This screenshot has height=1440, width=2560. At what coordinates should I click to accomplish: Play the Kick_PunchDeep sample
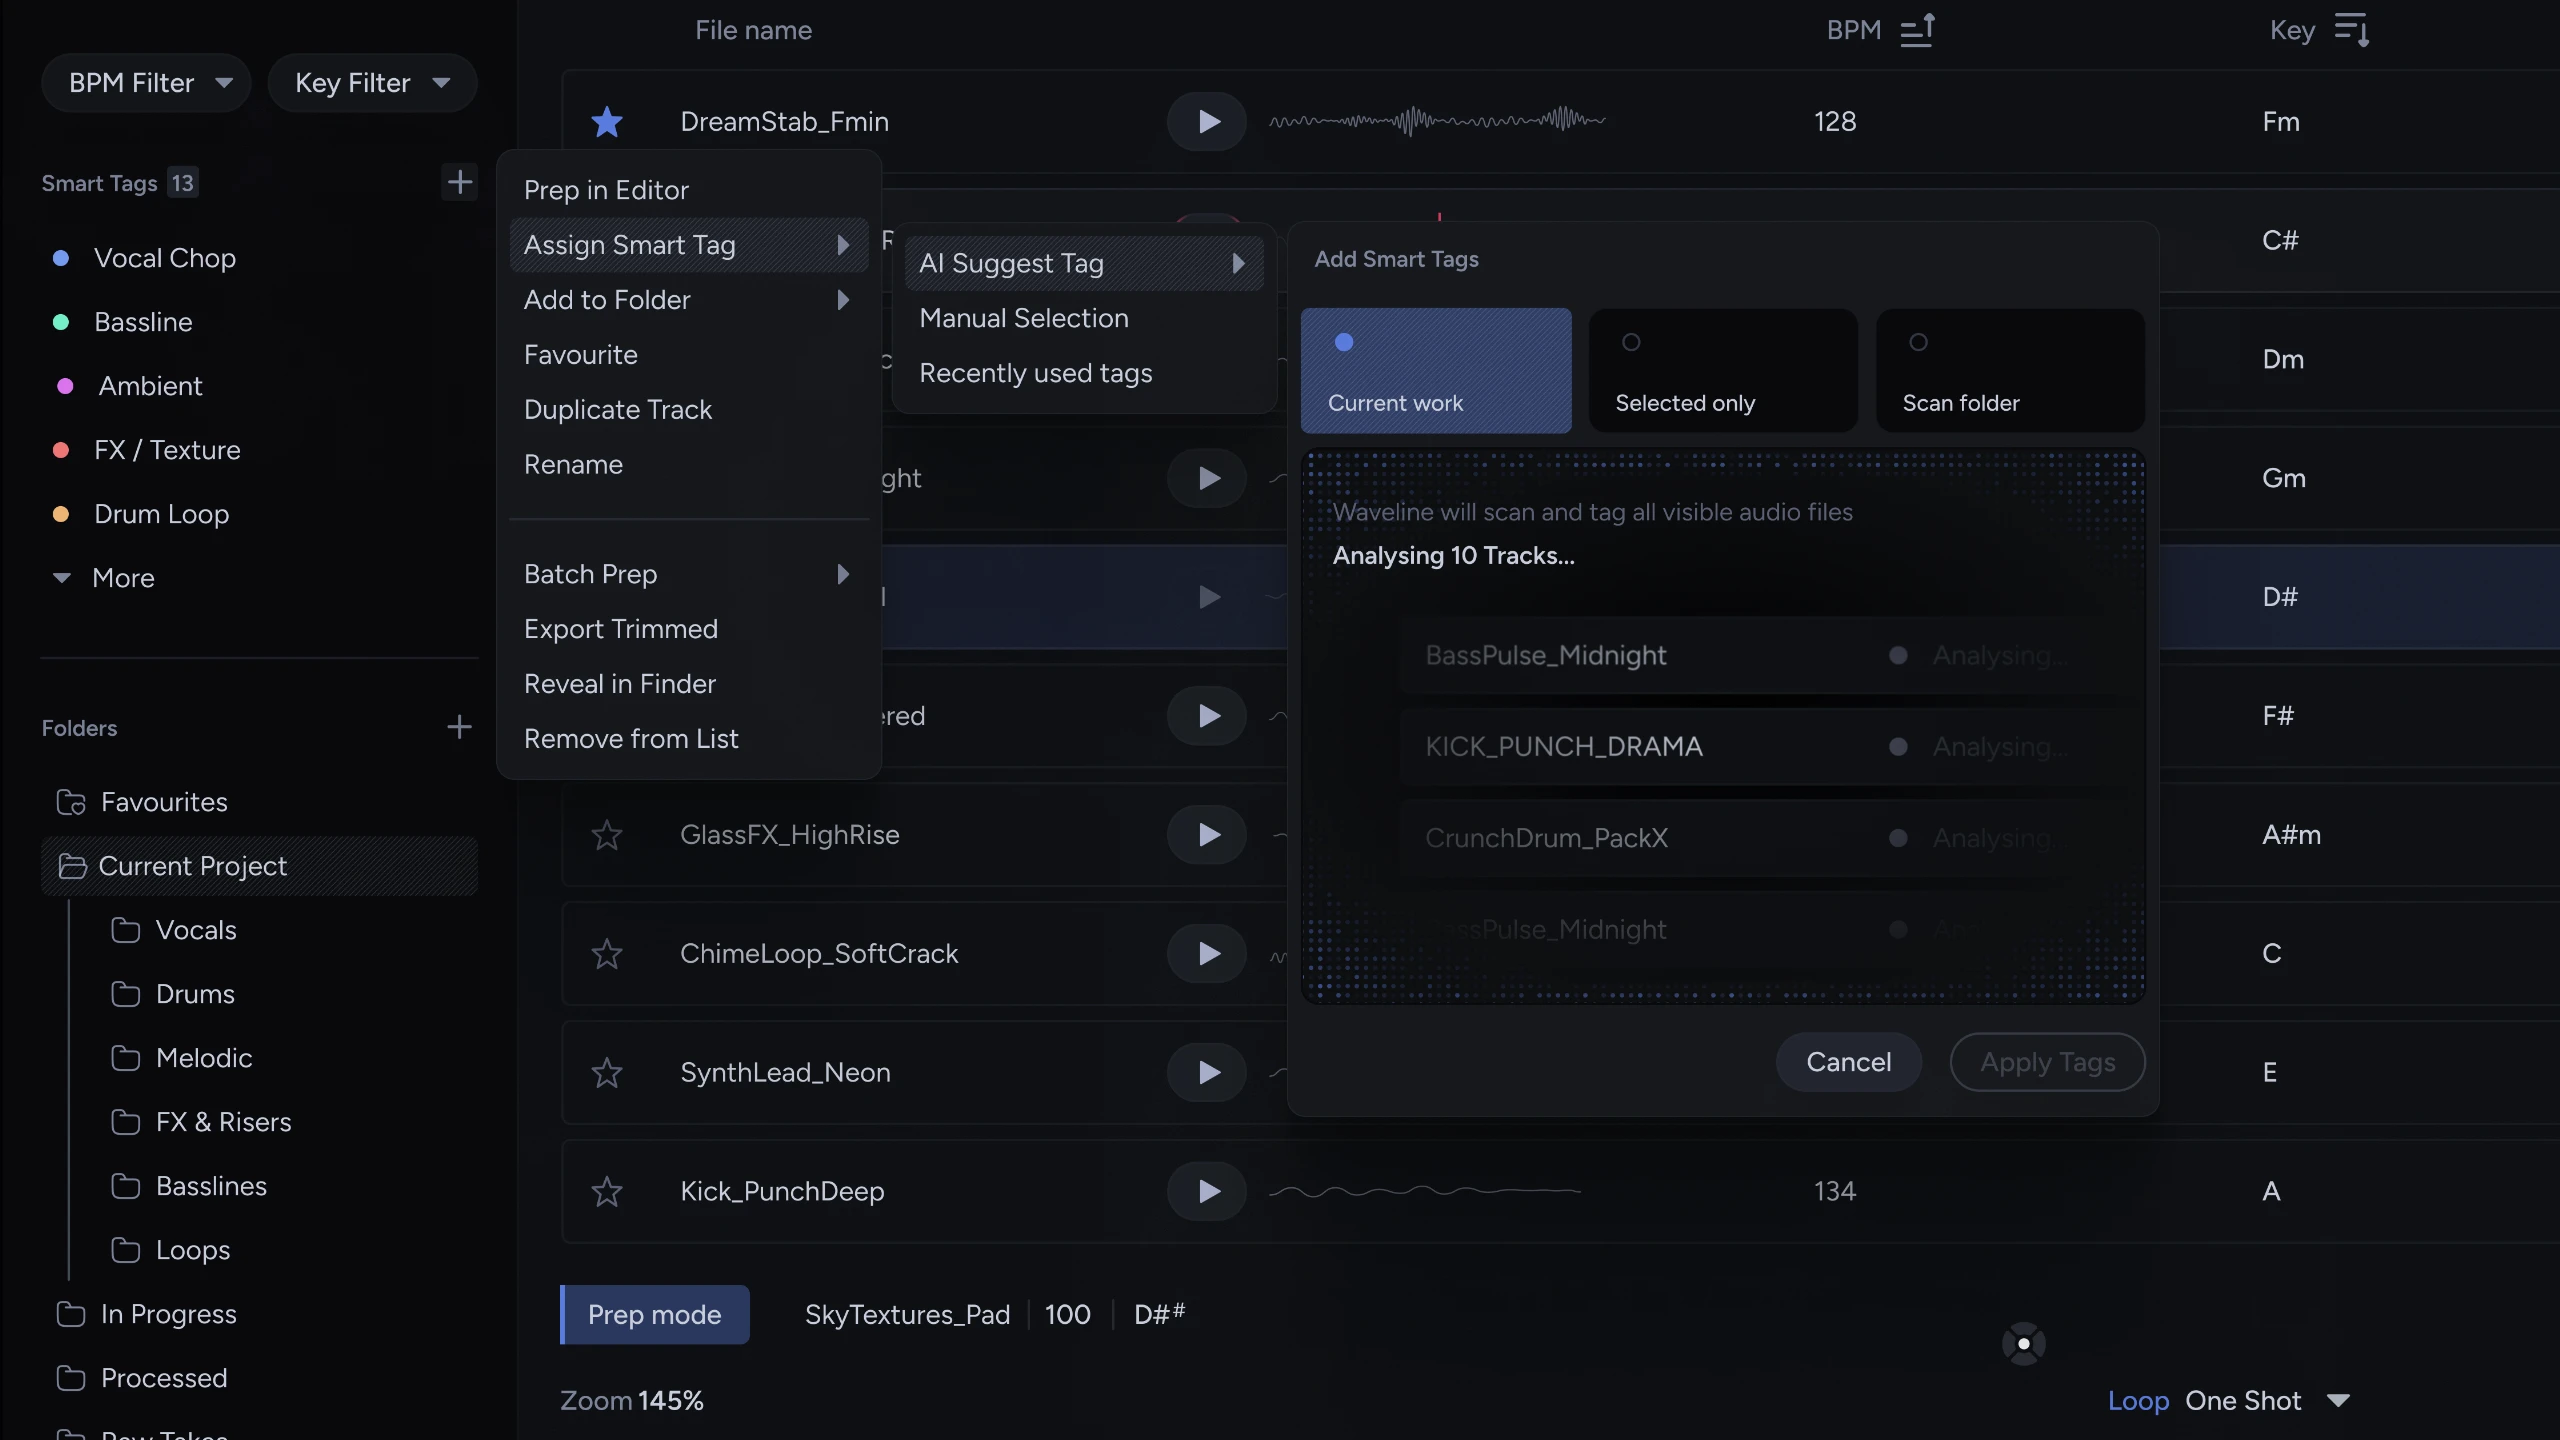pyautogui.click(x=1207, y=1192)
